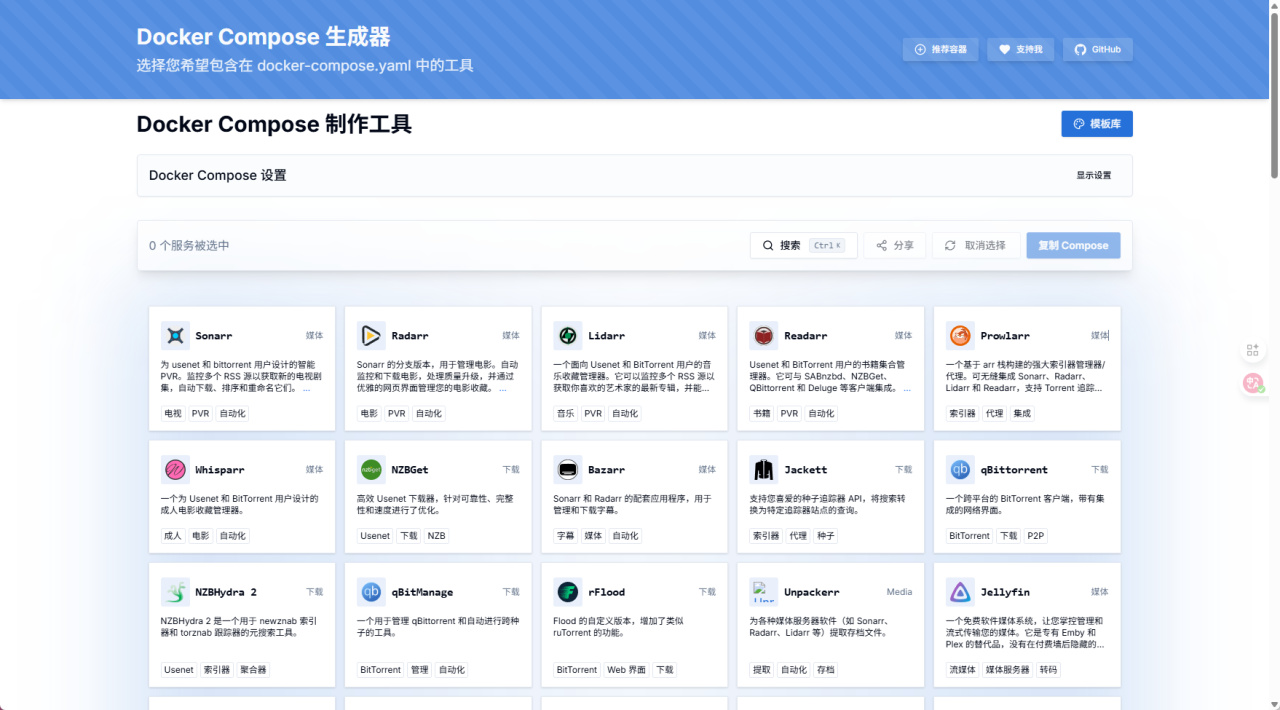Select the Radarr service card title
1280x710 pixels.
[x=410, y=336]
